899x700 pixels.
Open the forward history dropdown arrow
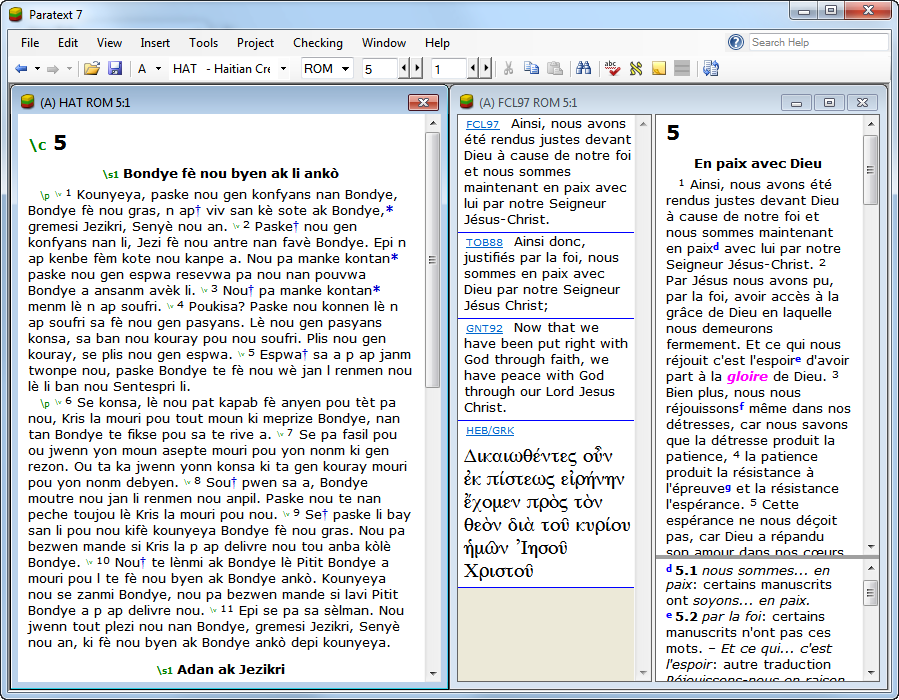[69, 69]
